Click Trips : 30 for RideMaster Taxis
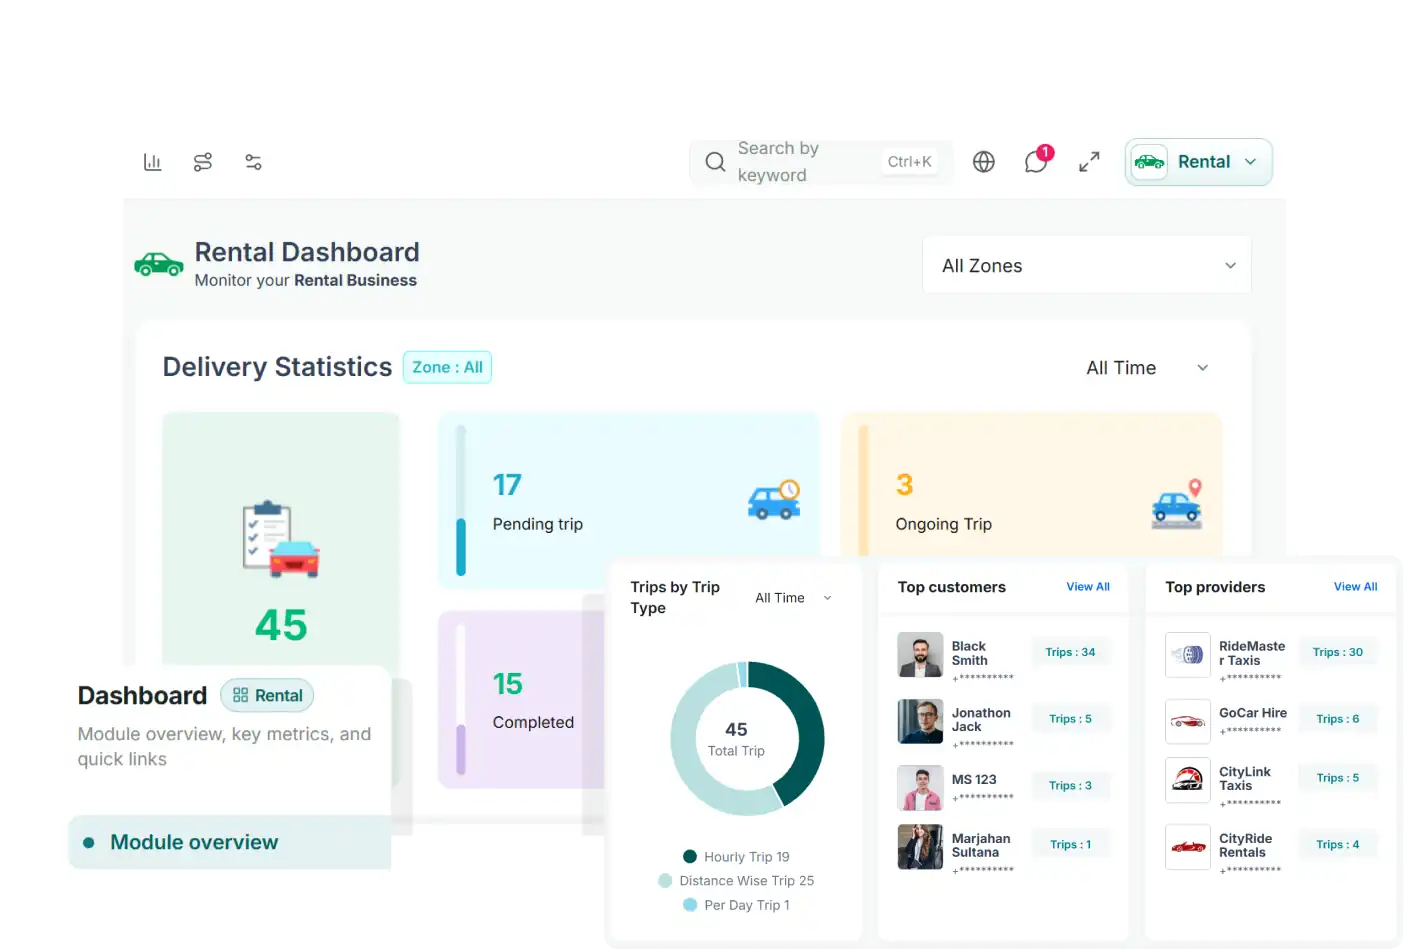 click(1338, 652)
